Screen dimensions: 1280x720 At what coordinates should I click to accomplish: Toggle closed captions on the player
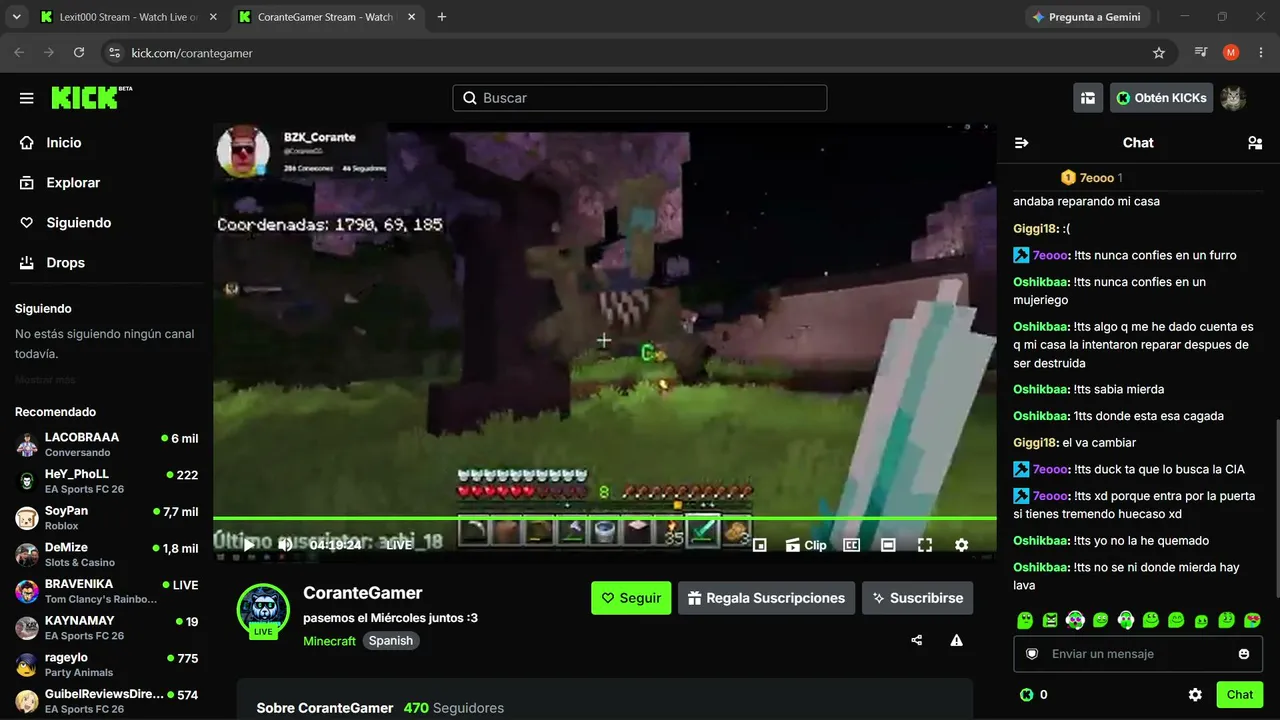852,545
